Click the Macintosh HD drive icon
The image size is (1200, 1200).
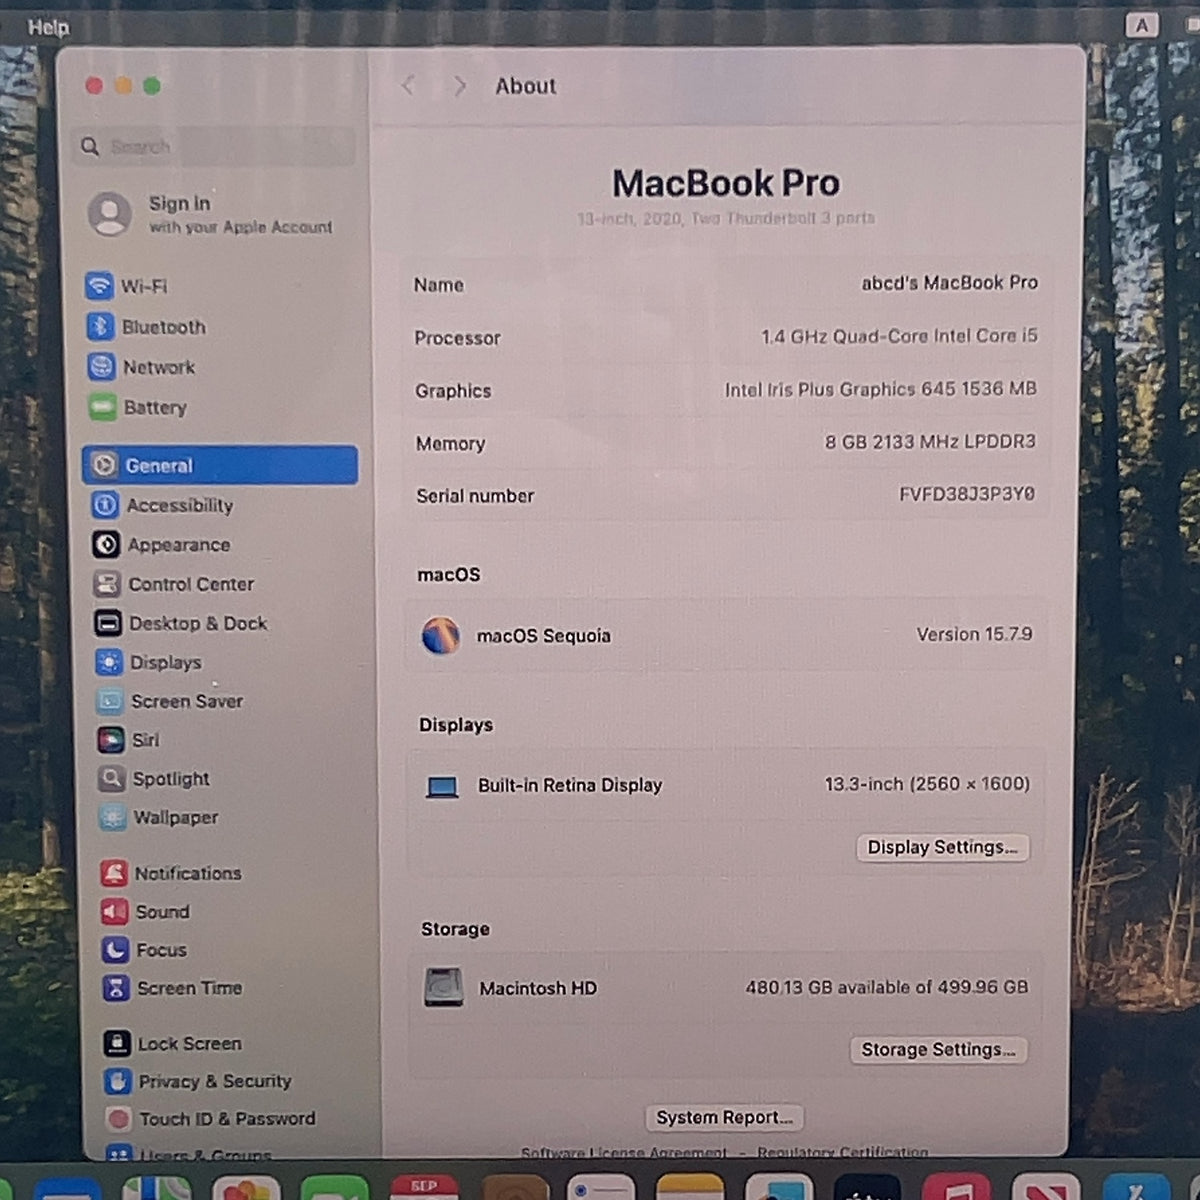[x=444, y=988]
